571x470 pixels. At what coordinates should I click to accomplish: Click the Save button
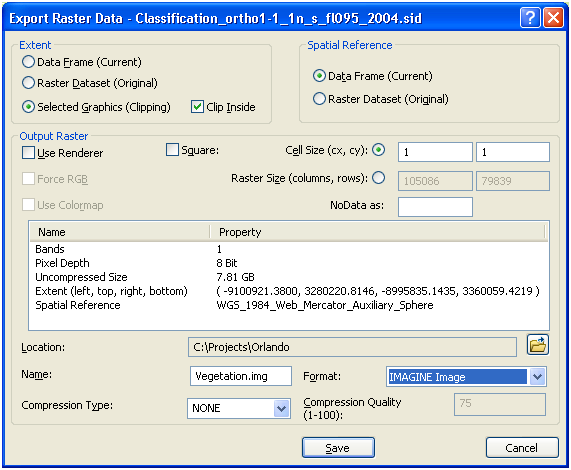[x=338, y=448]
